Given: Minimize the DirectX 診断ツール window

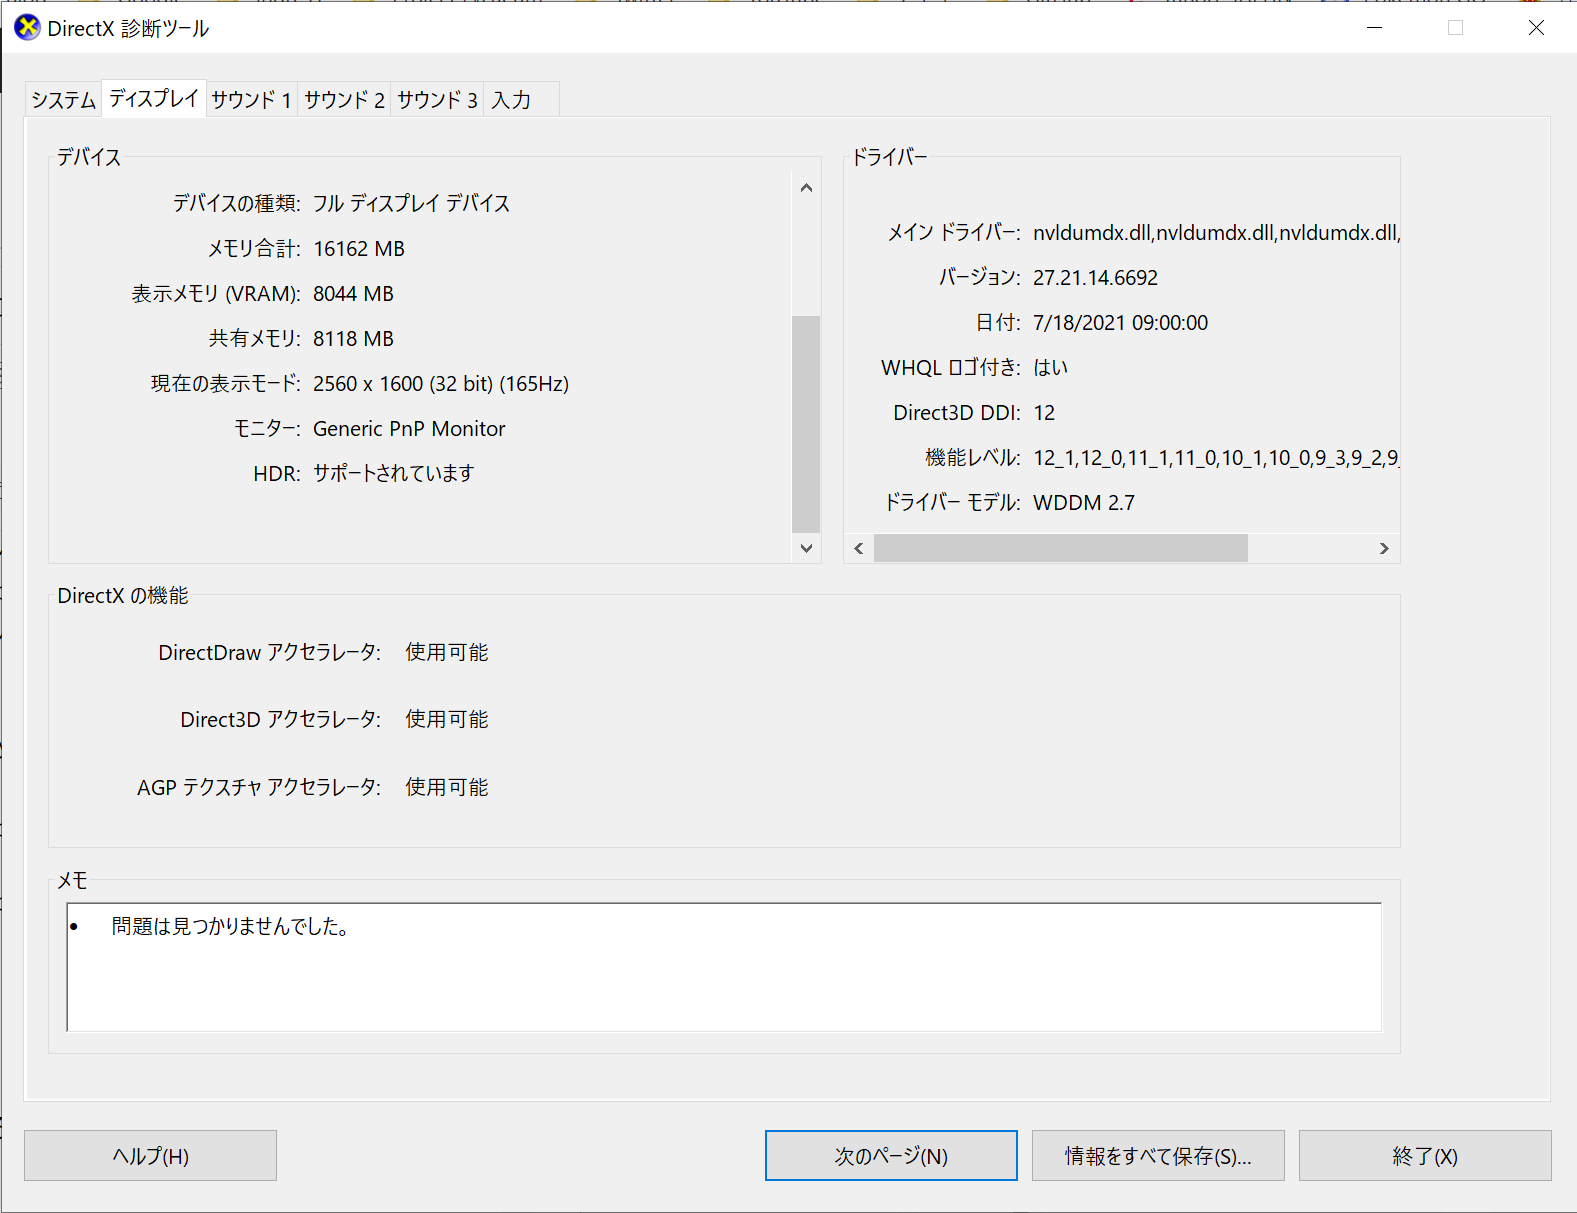Looking at the screenshot, I should [x=1375, y=28].
